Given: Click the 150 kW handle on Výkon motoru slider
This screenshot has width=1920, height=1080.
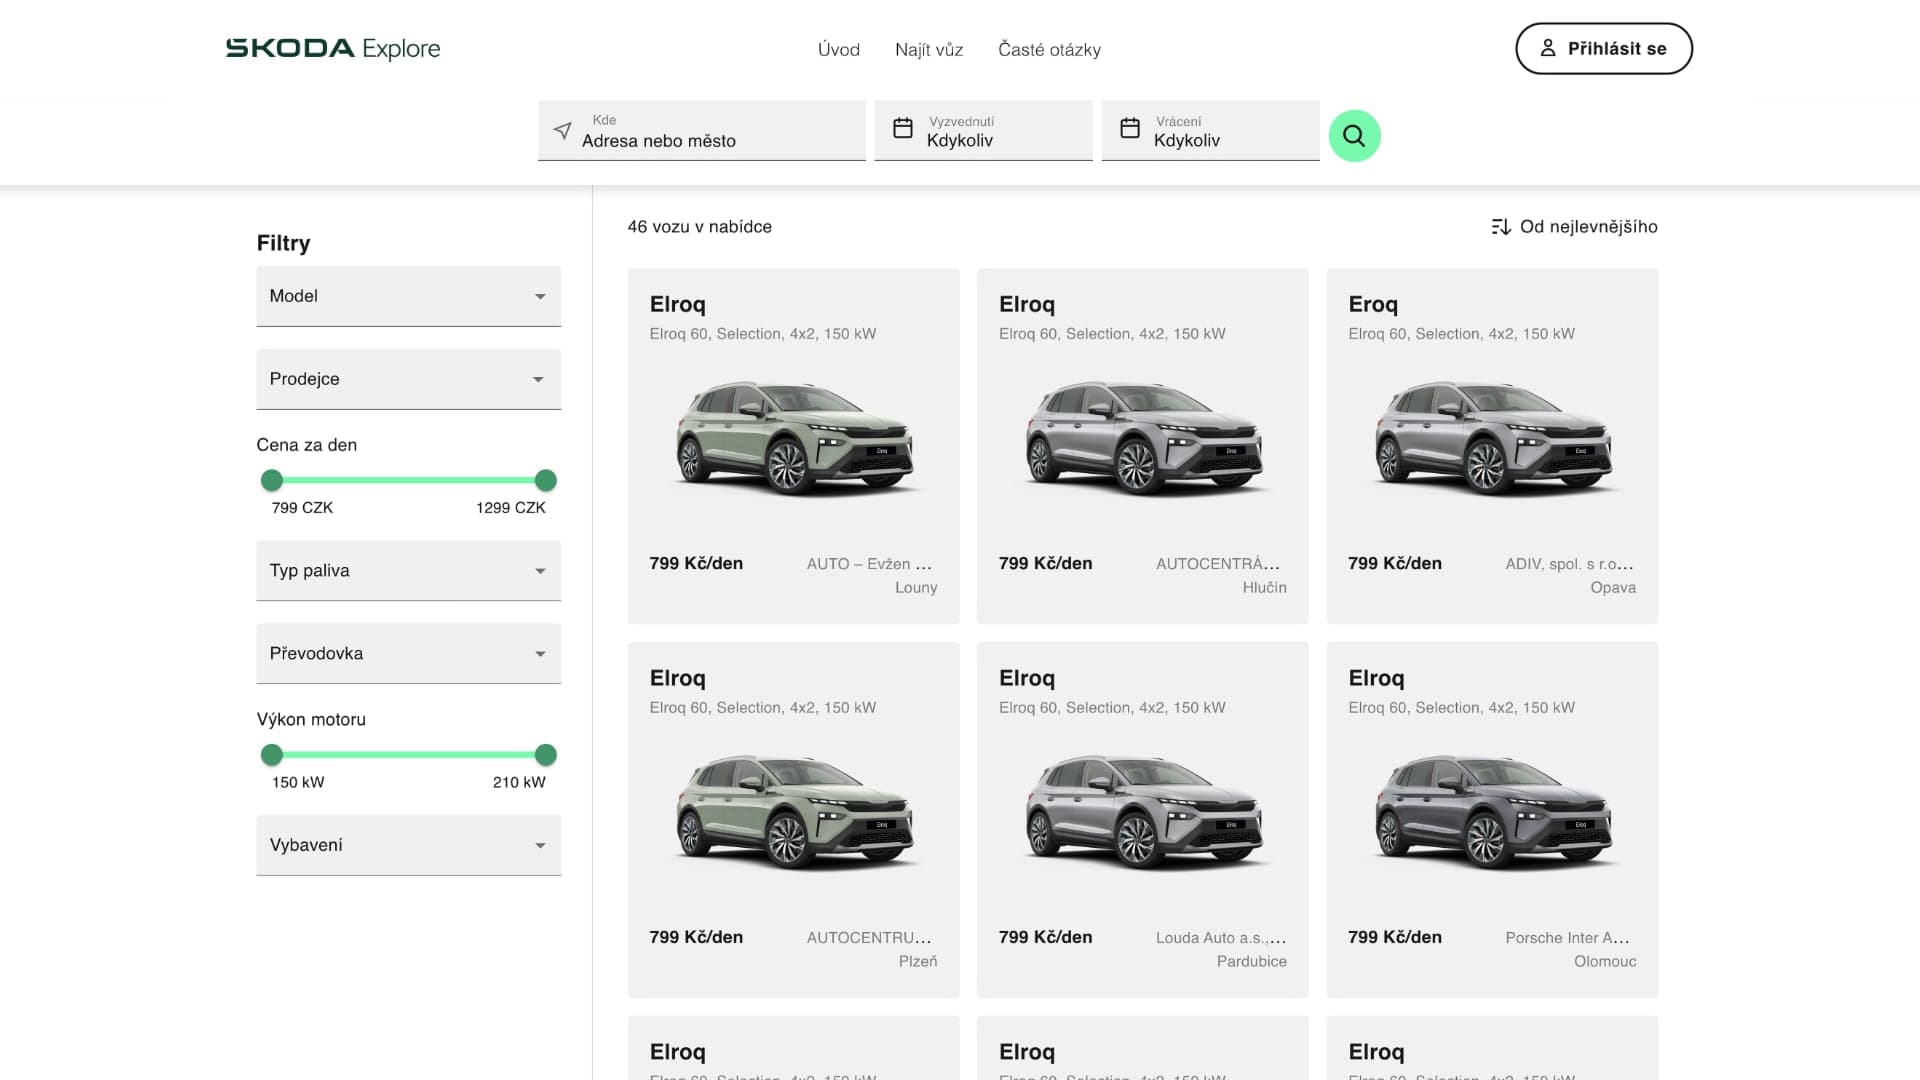Looking at the screenshot, I should pyautogui.click(x=272, y=755).
